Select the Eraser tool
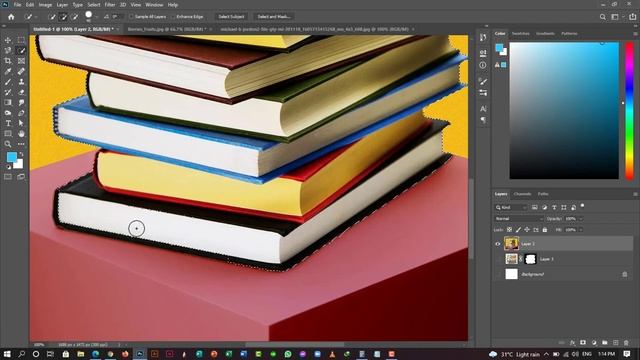The width and height of the screenshot is (640, 360). coord(21,92)
